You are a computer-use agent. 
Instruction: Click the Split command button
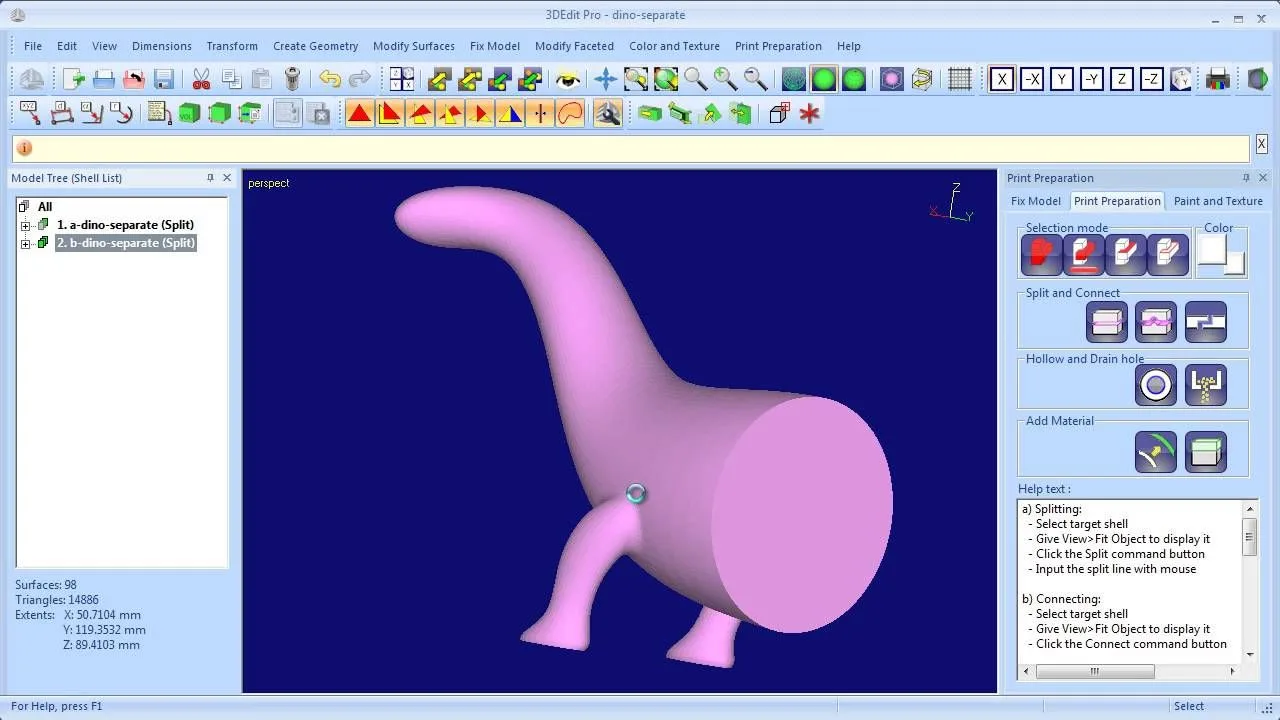(x=1107, y=322)
